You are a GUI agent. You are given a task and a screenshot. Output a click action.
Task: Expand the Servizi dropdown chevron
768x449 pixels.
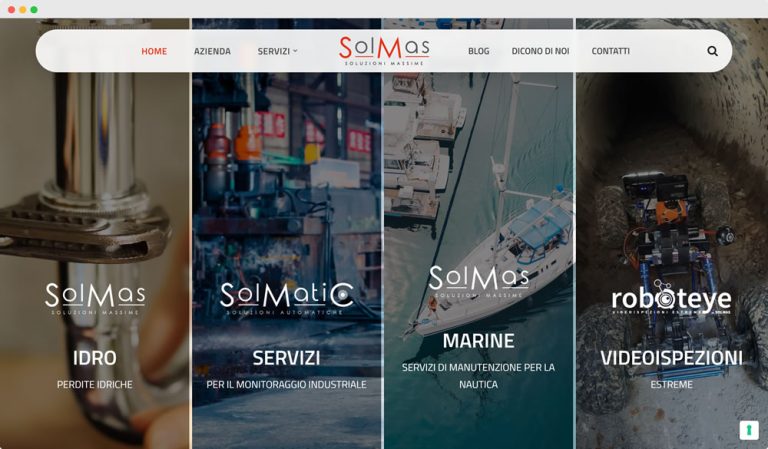coord(295,51)
